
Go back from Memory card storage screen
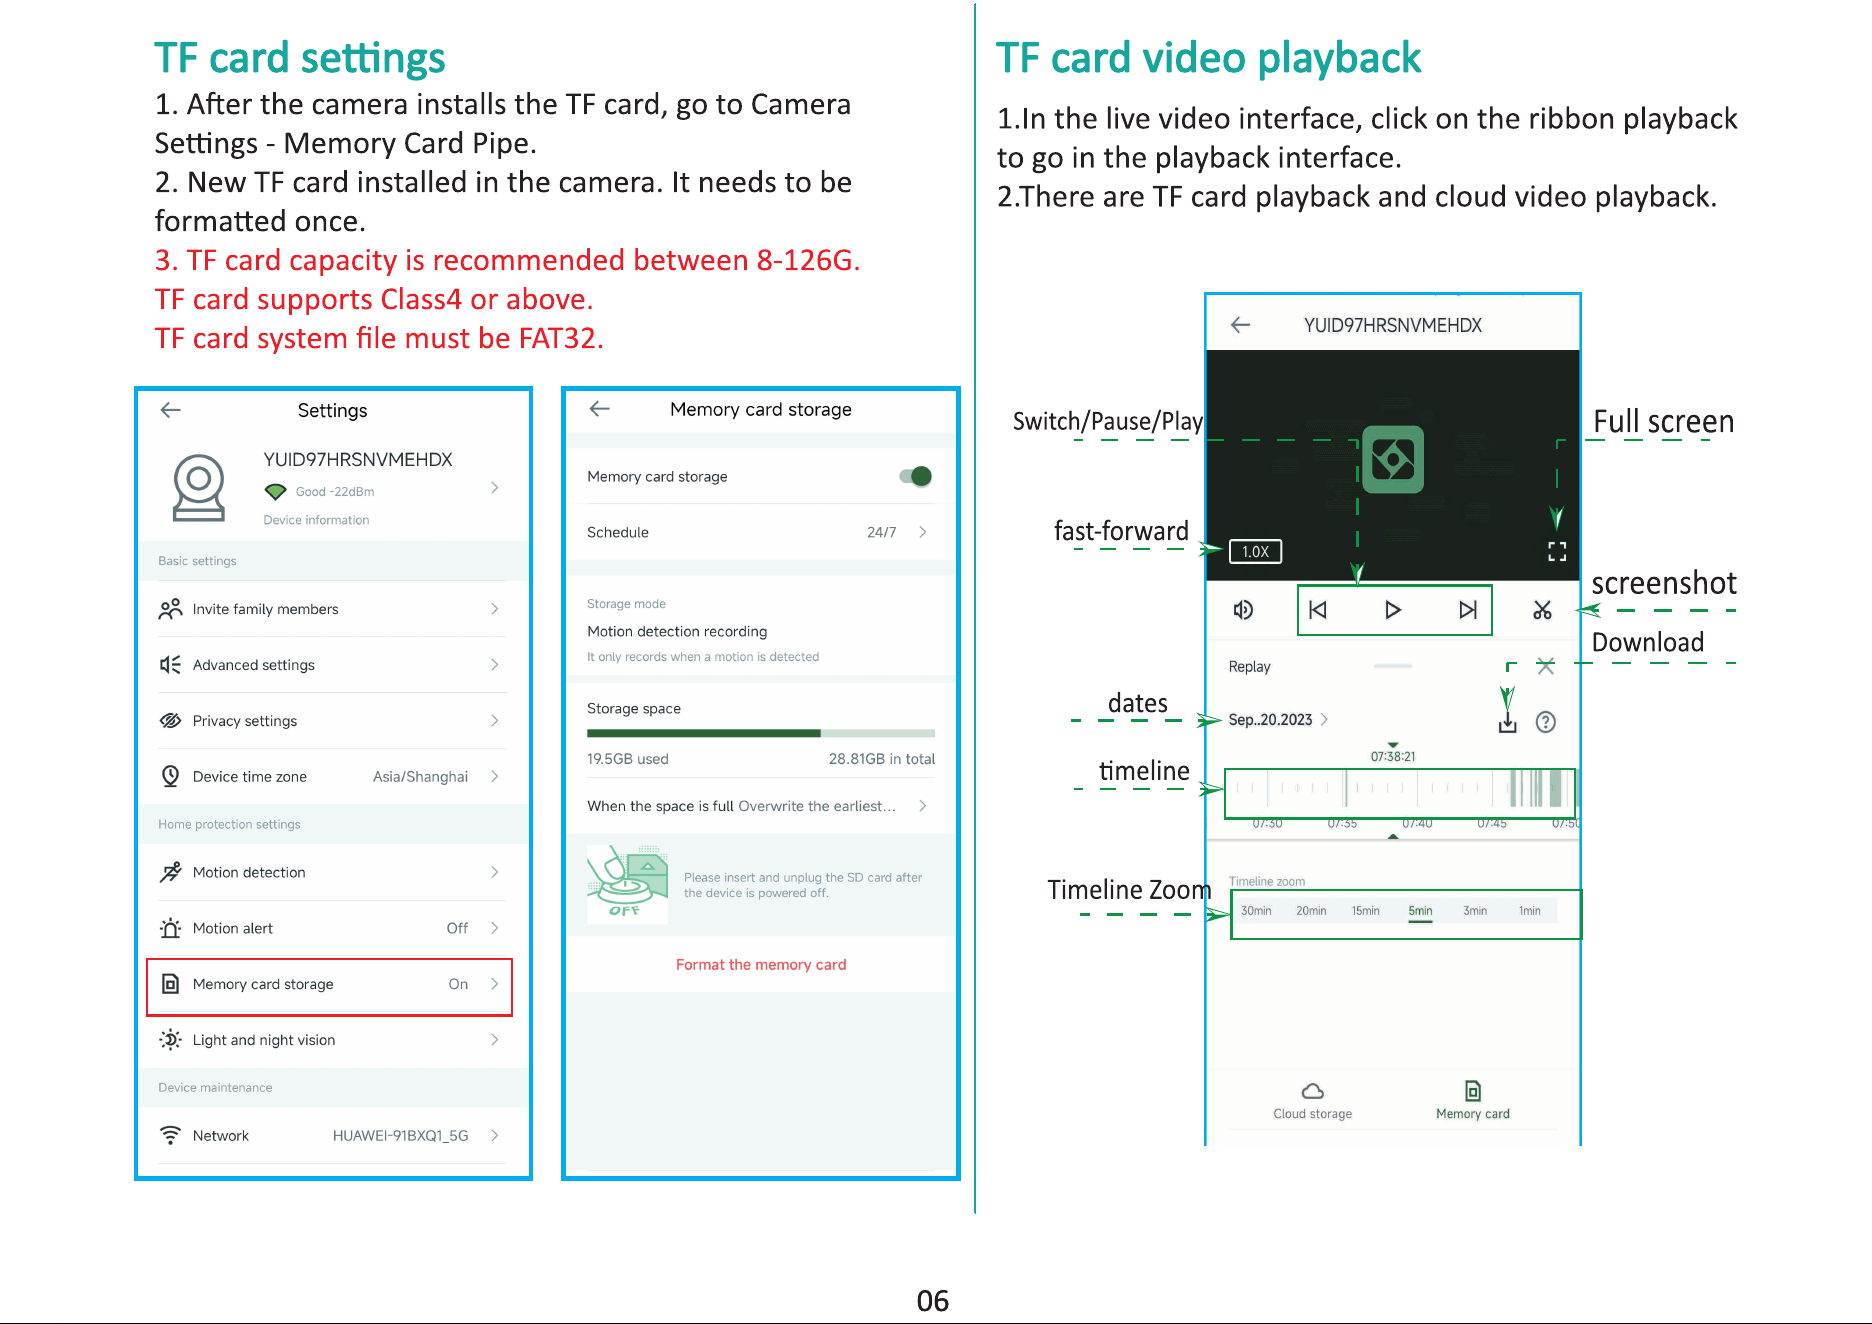tap(600, 409)
